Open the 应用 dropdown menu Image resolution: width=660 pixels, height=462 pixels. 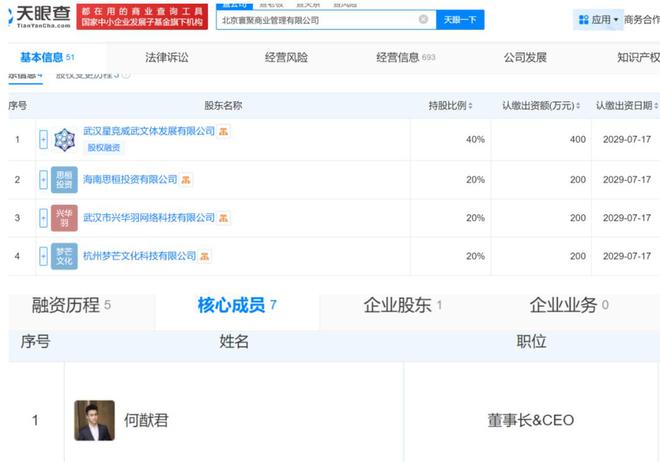[x=605, y=19]
